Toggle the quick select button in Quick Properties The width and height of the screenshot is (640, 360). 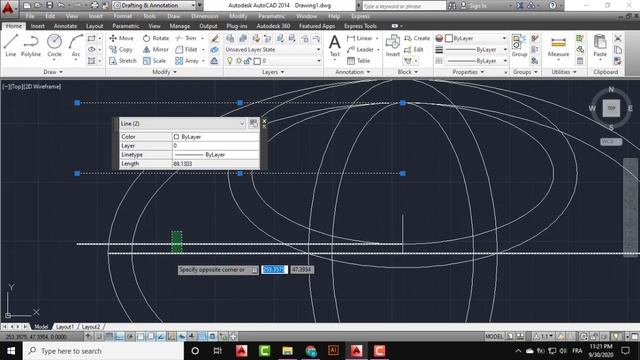pos(253,123)
